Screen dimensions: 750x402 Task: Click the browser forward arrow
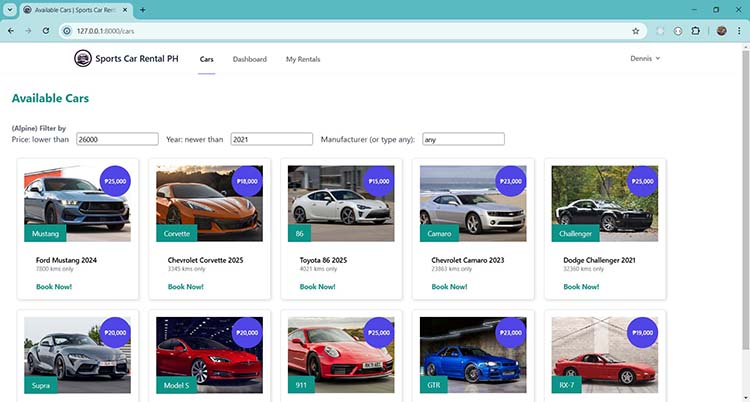[x=28, y=31]
